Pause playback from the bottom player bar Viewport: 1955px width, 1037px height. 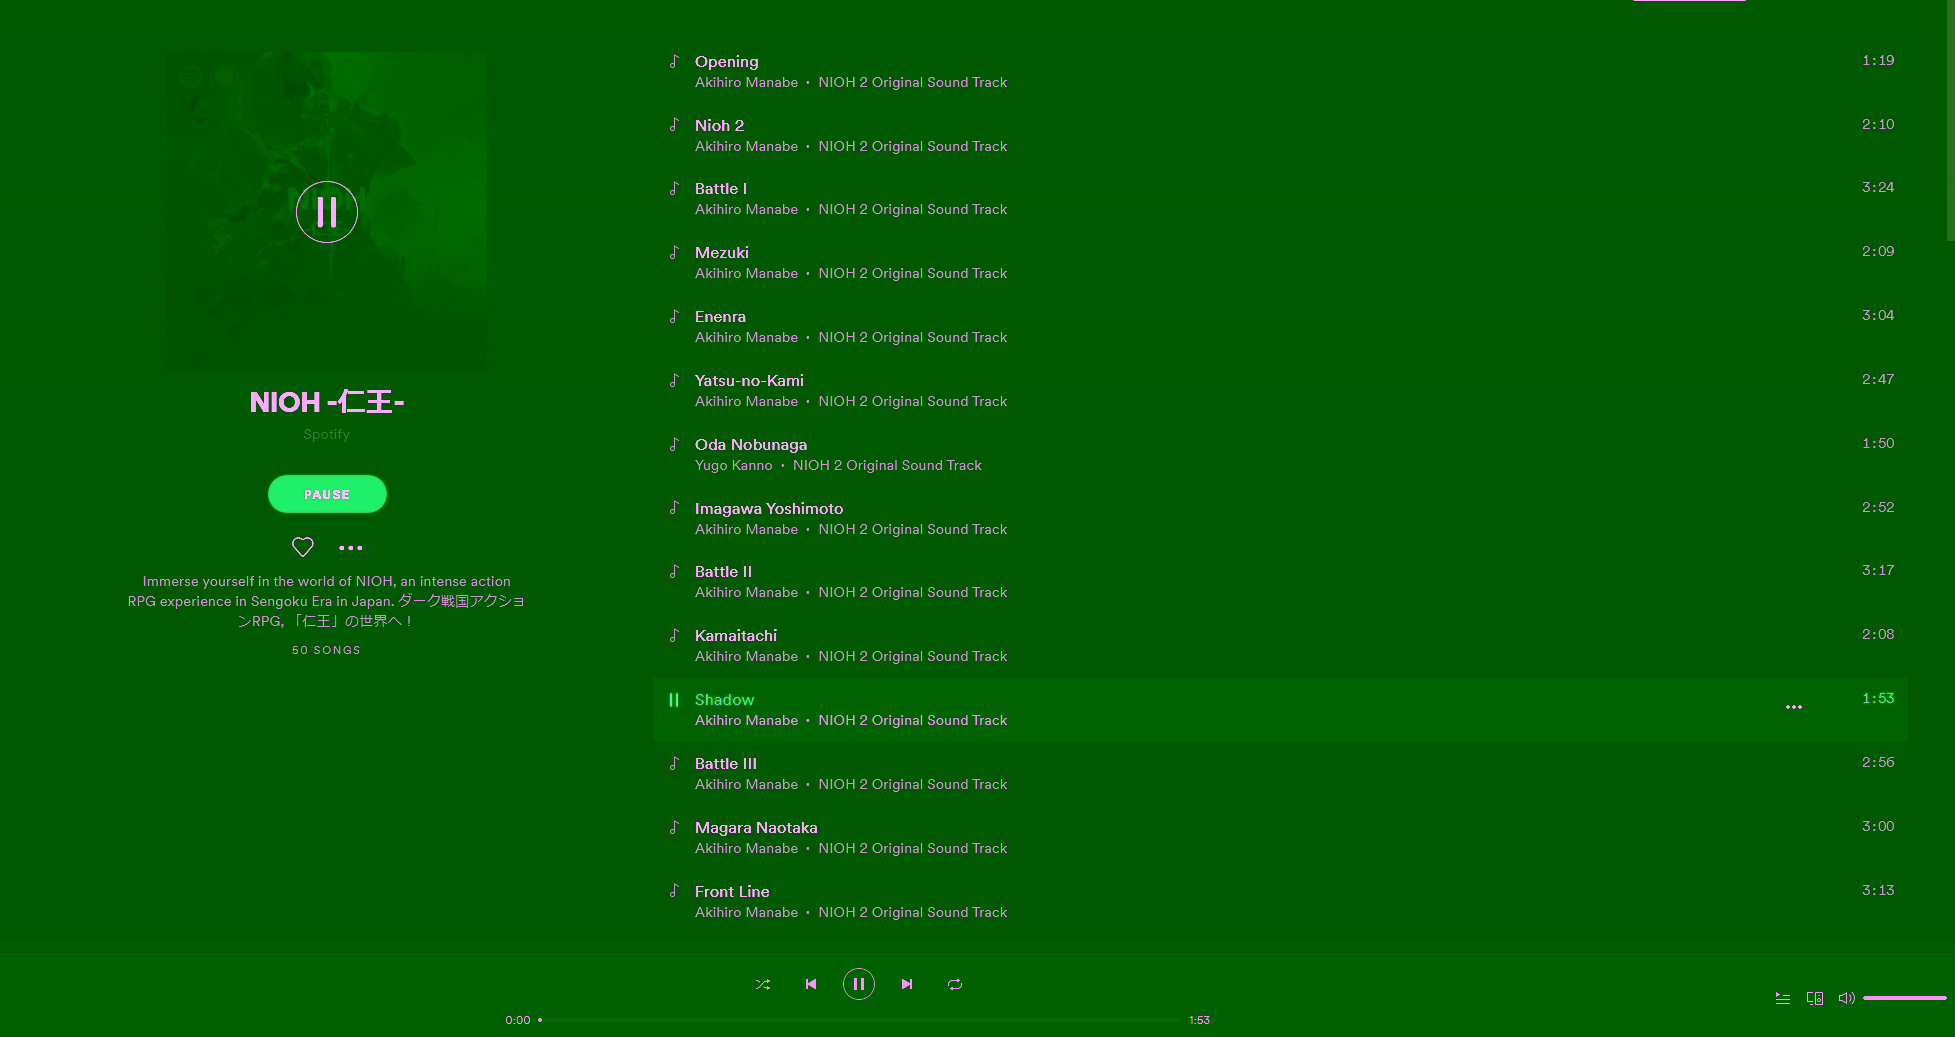click(859, 984)
